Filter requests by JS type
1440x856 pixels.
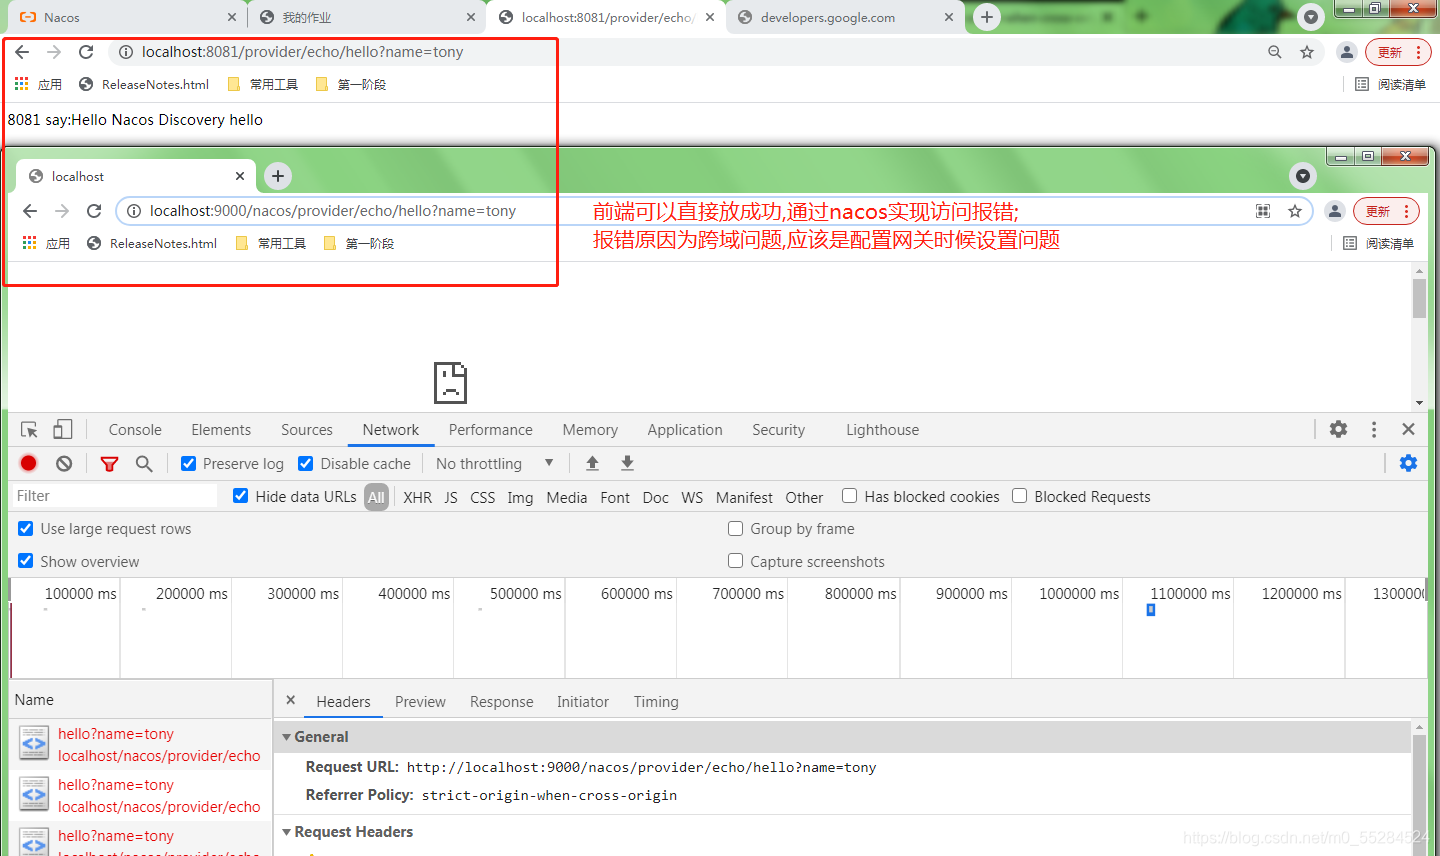click(451, 497)
